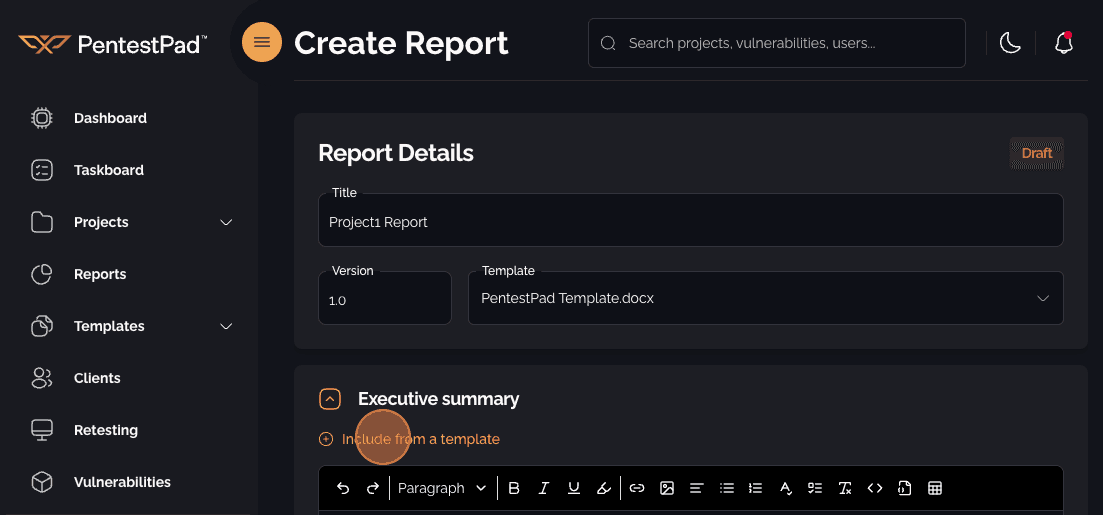Undo the last editor action
The width and height of the screenshot is (1103, 515).
click(x=343, y=488)
